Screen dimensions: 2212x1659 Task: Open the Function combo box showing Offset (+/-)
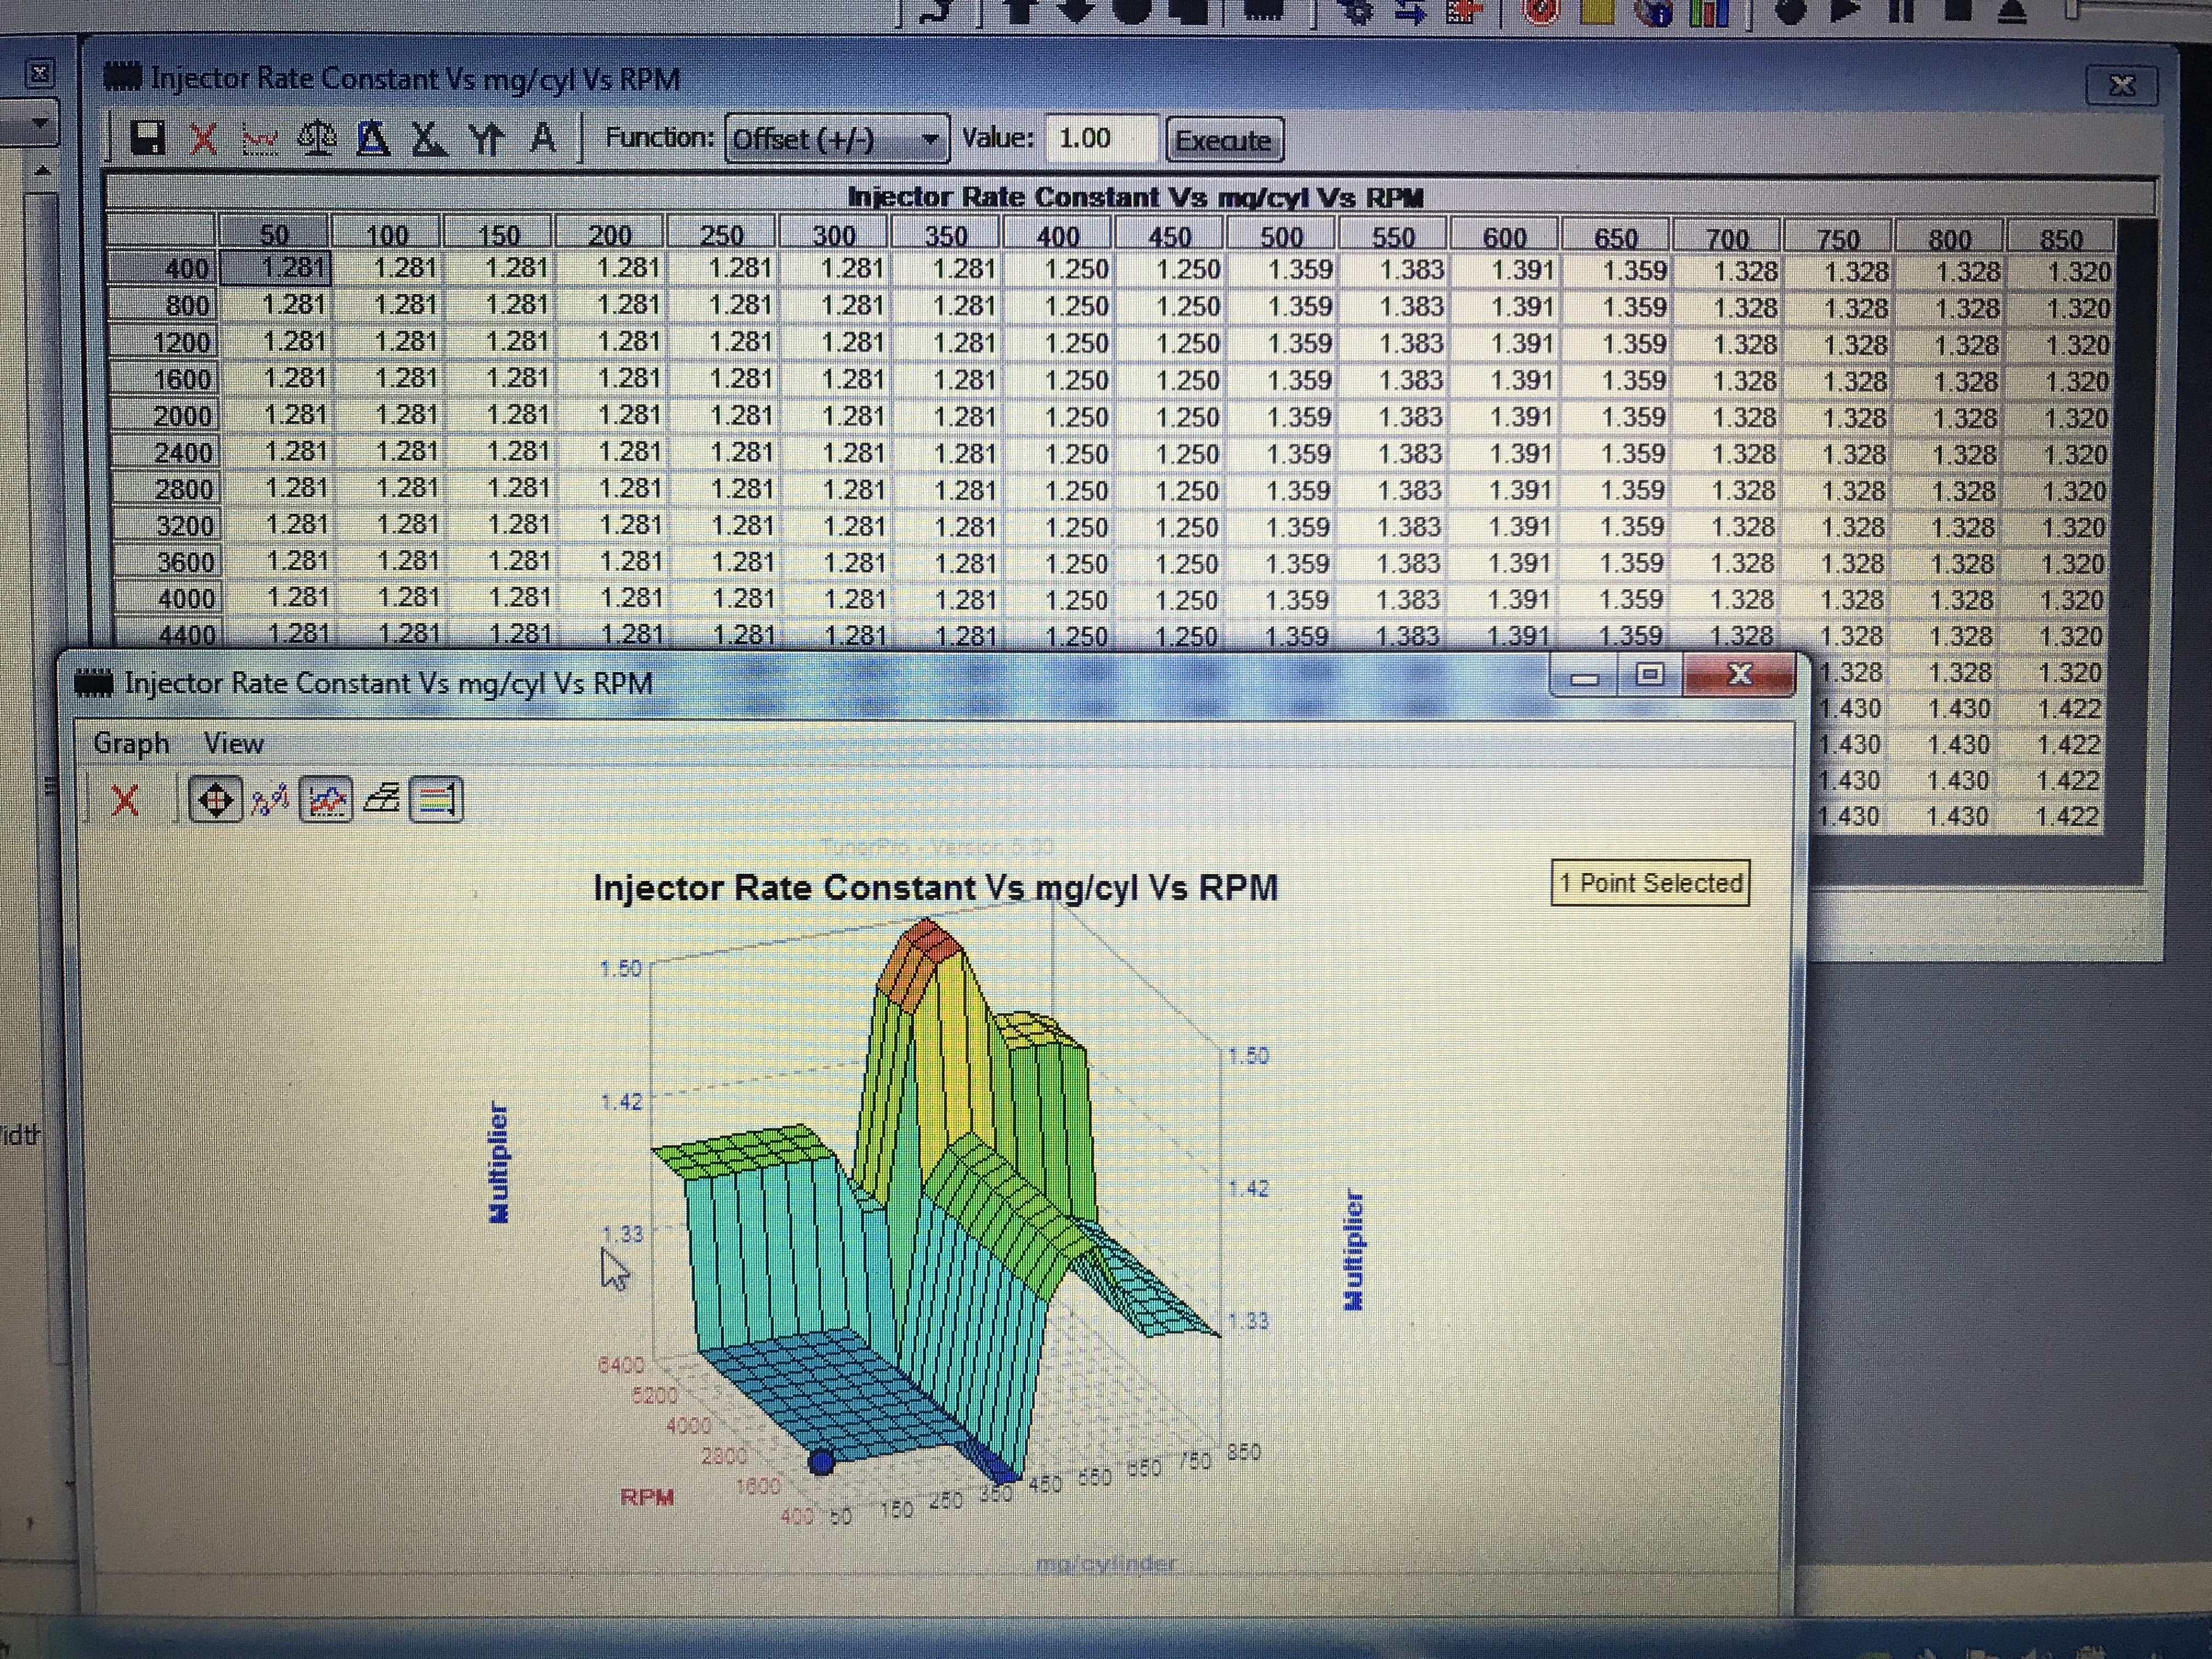click(837, 139)
